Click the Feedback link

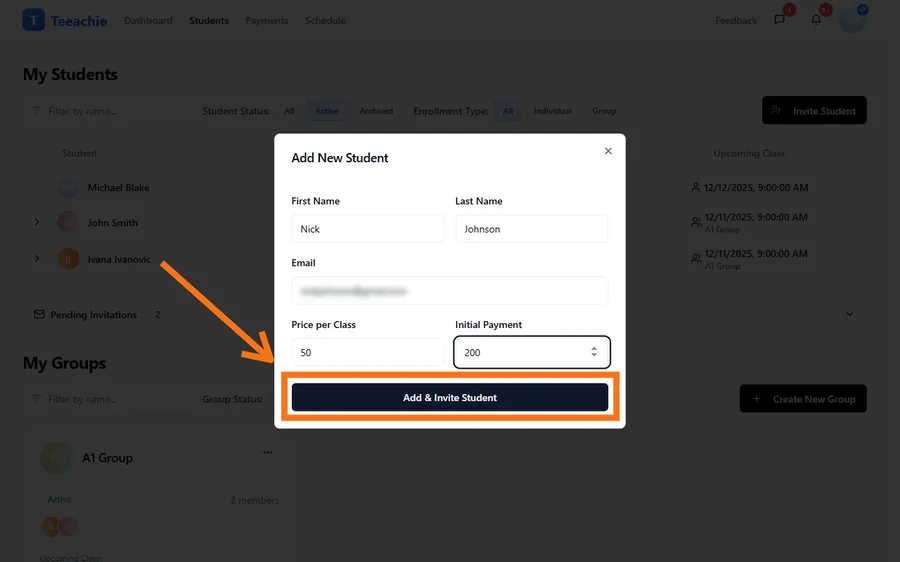coord(736,20)
